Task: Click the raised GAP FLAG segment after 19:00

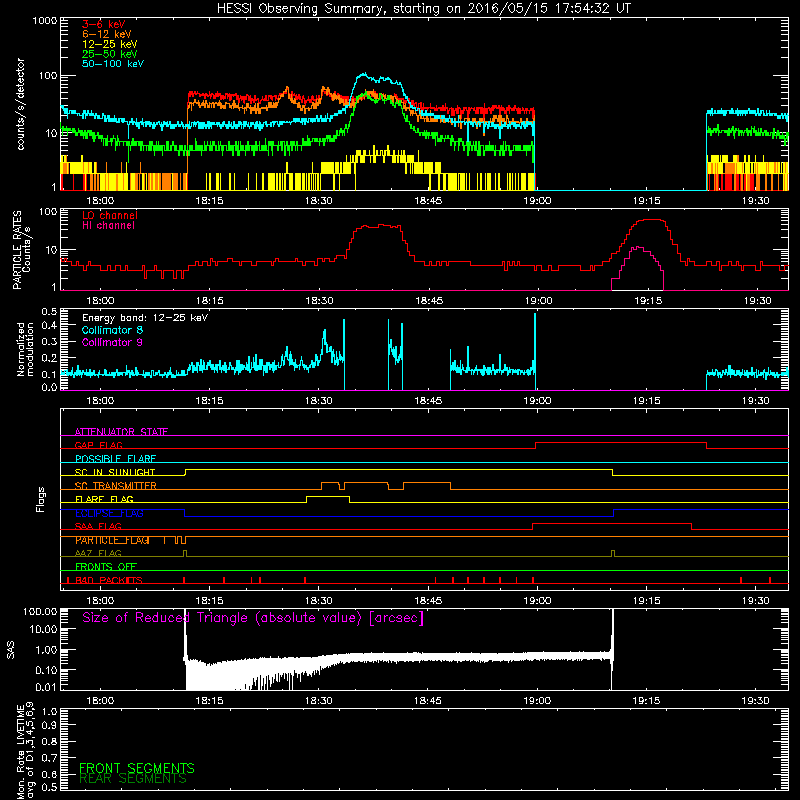Action: click(621, 443)
